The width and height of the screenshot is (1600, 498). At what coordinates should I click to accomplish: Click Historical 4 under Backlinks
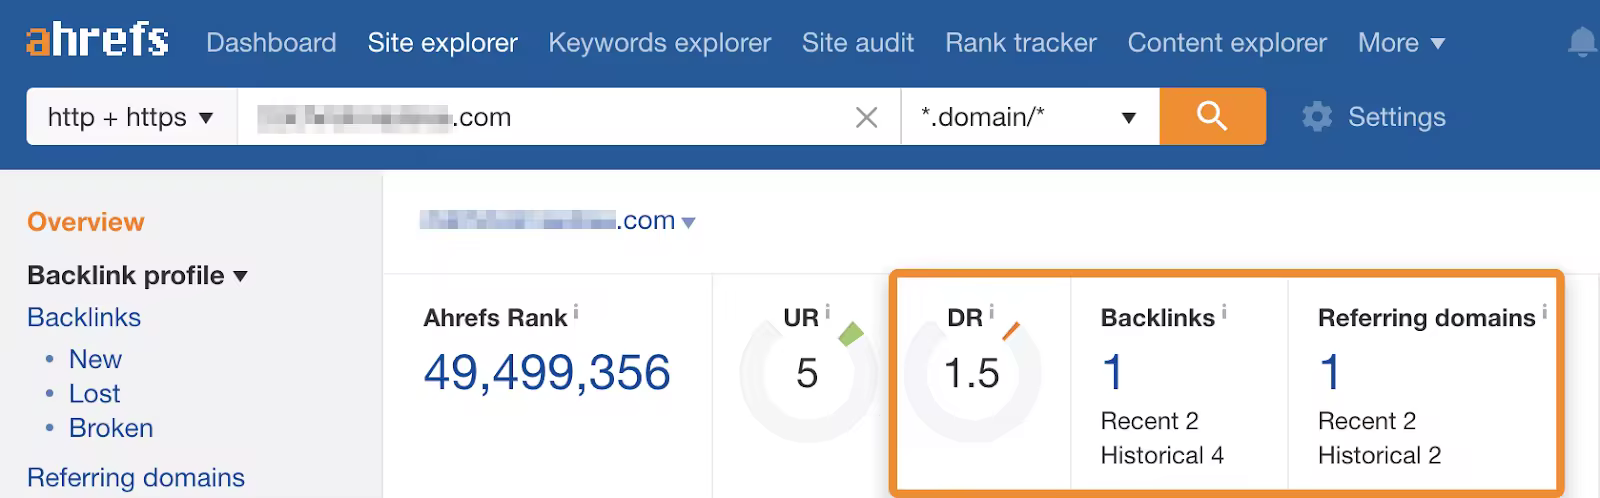click(x=1162, y=456)
